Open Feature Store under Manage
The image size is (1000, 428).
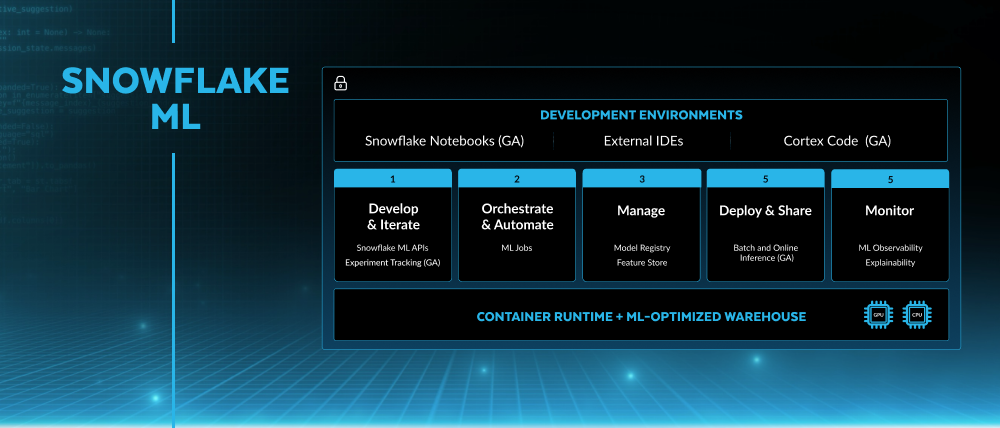[x=641, y=263]
